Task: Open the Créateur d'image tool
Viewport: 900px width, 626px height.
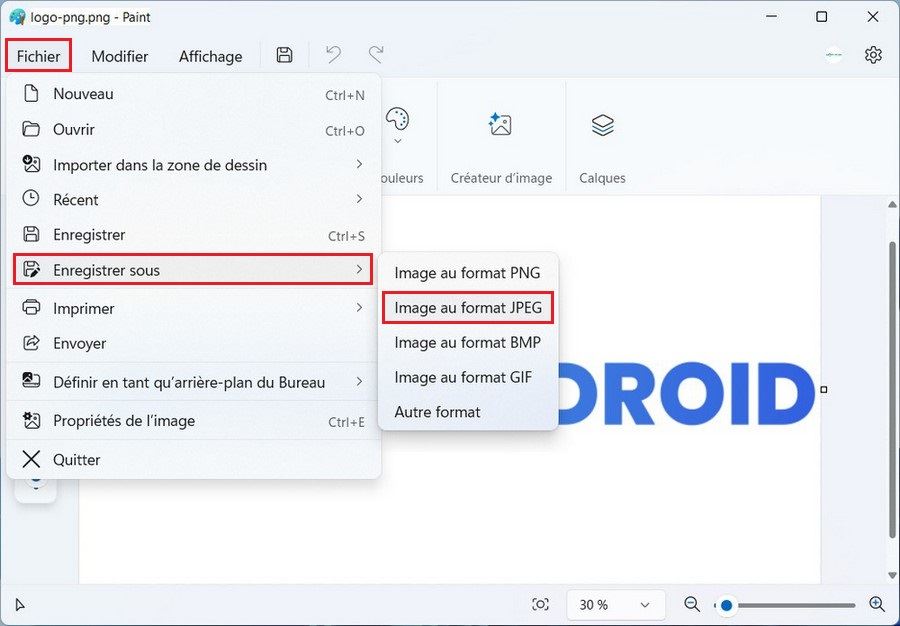Action: point(500,125)
